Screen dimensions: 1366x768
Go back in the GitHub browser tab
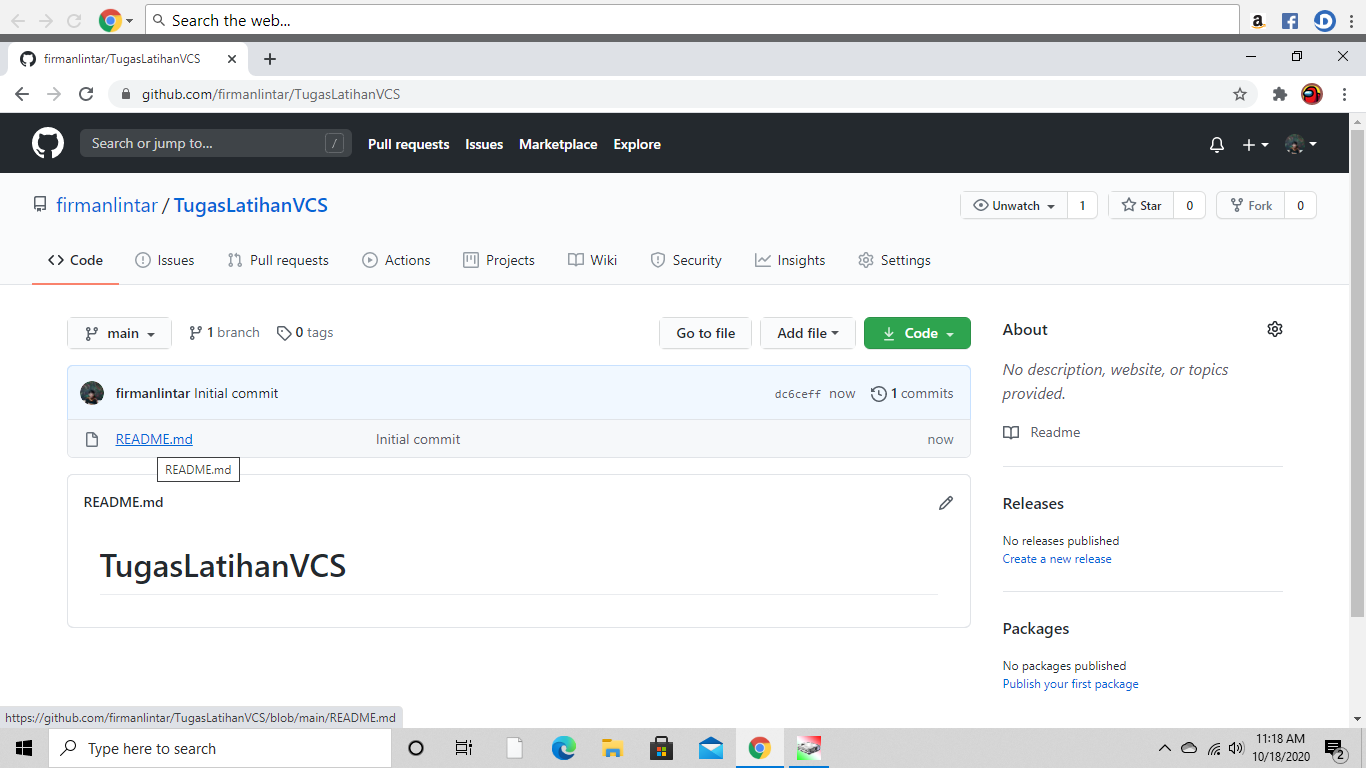[22, 94]
